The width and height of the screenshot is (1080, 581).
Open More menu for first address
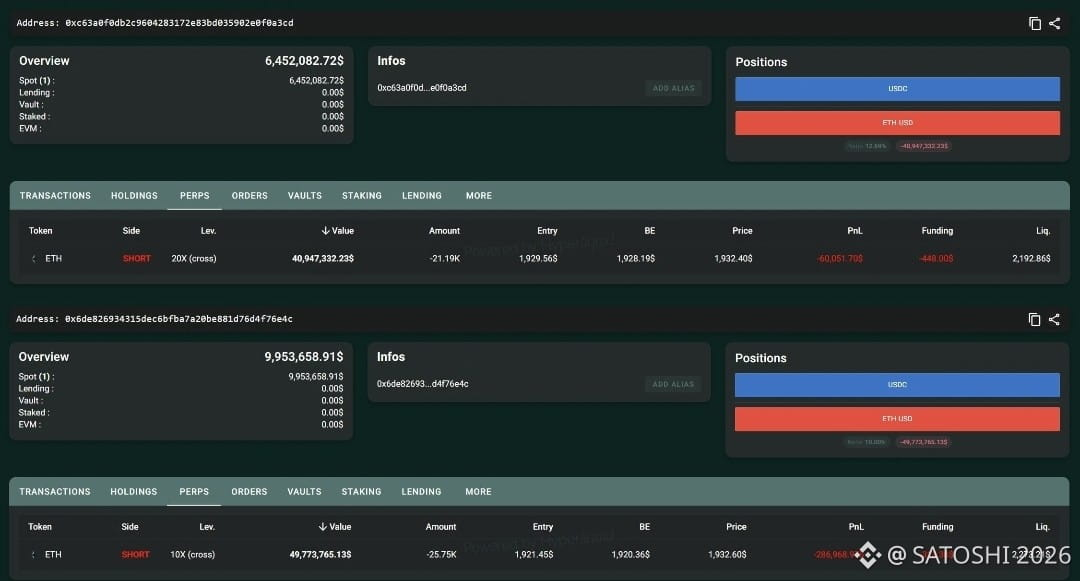(x=479, y=196)
